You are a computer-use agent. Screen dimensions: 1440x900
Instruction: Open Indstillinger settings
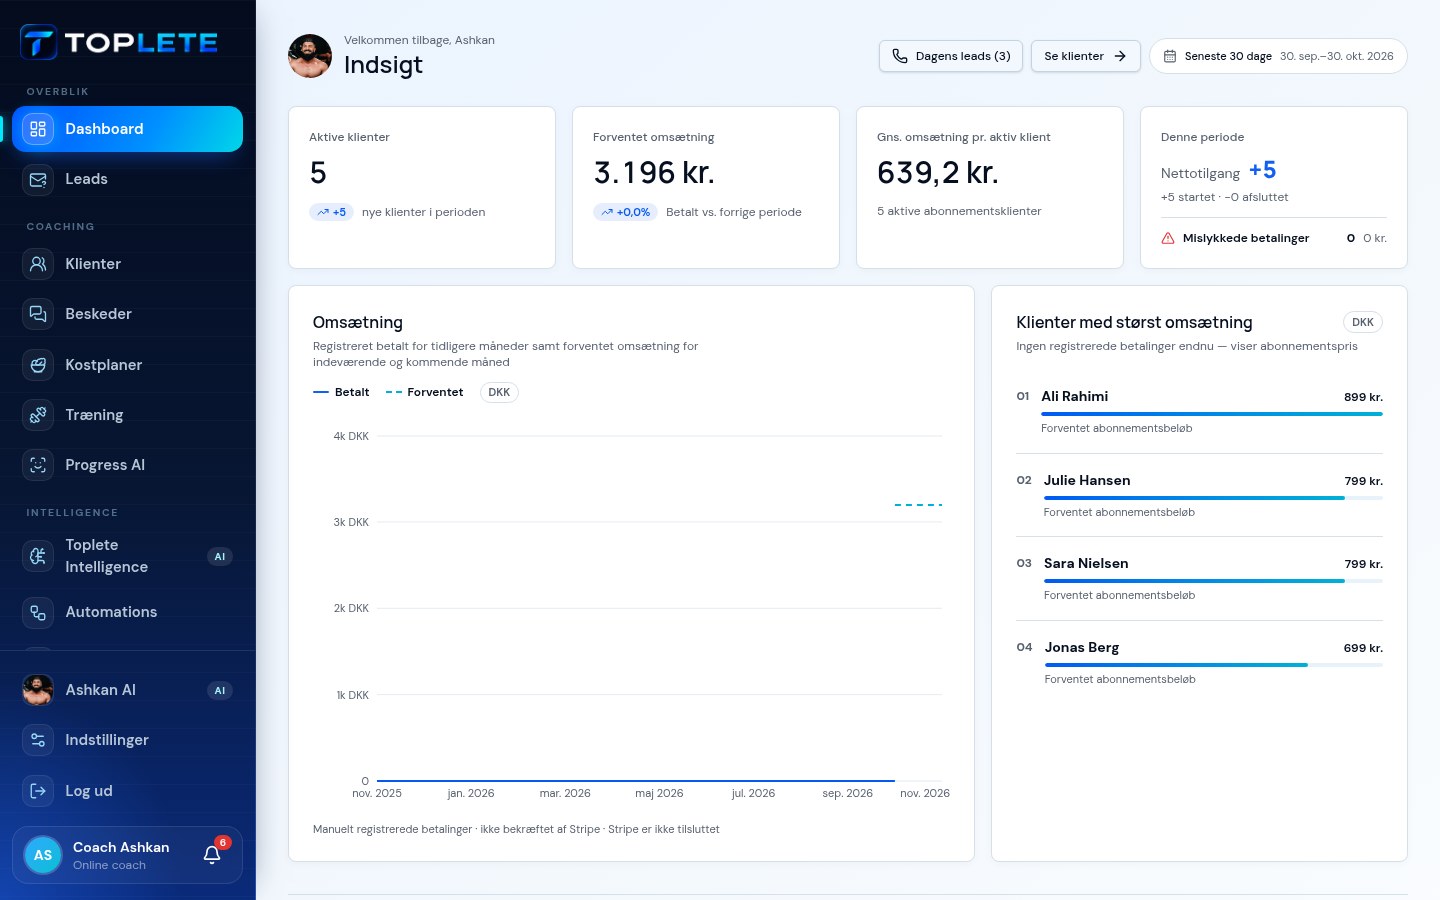[x=128, y=740]
